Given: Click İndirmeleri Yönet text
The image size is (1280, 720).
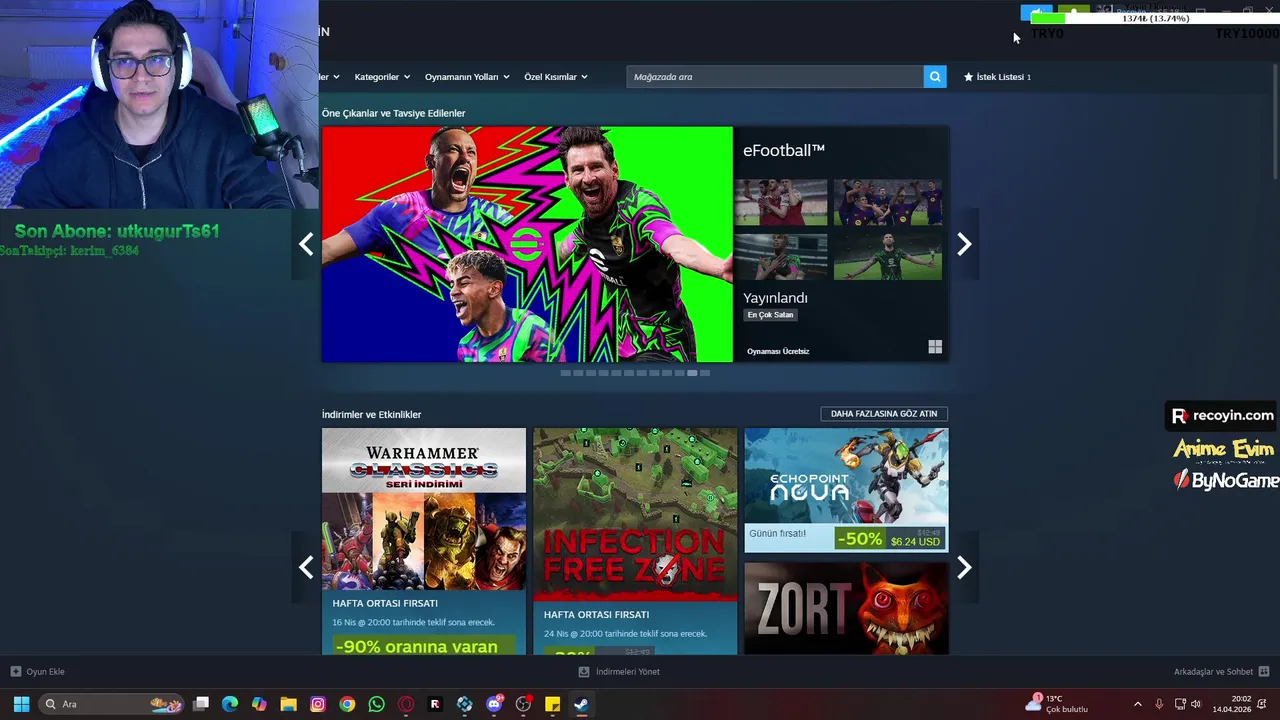Looking at the screenshot, I should (628, 672).
